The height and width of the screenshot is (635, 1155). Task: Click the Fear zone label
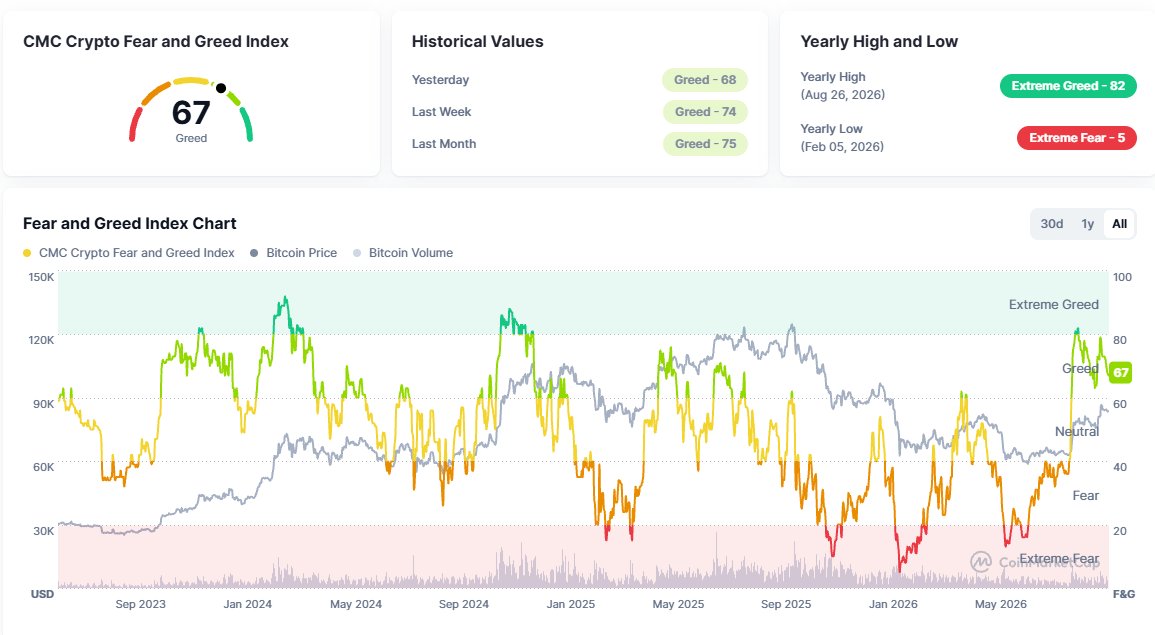click(1085, 496)
